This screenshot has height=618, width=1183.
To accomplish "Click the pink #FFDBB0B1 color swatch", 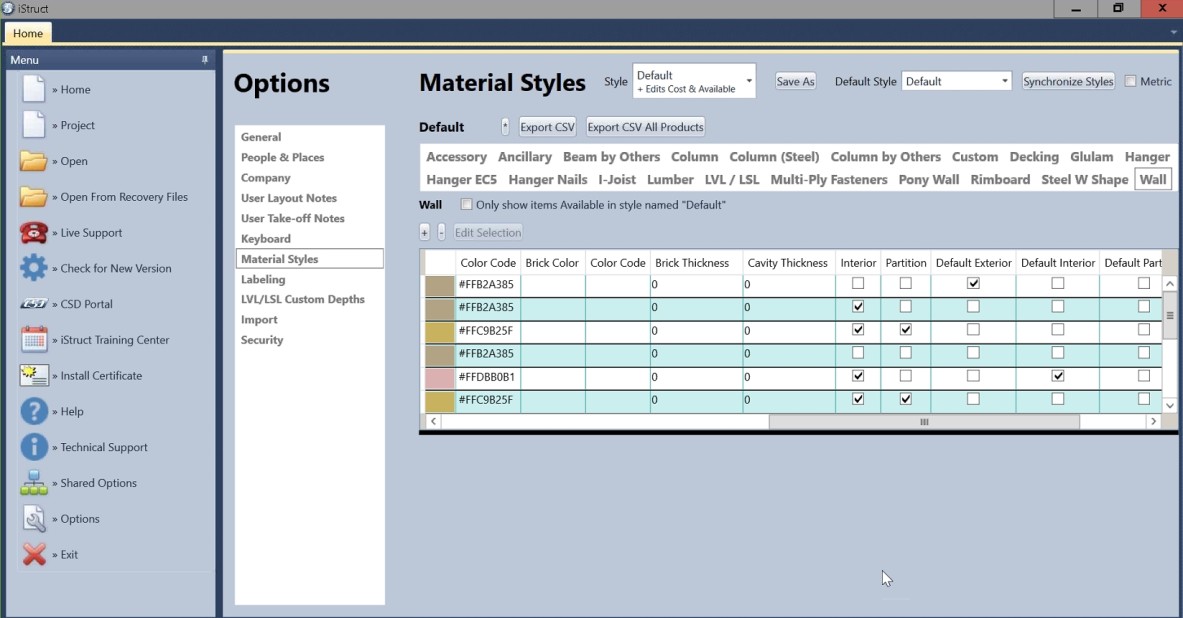I will pyautogui.click(x=439, y=377).
